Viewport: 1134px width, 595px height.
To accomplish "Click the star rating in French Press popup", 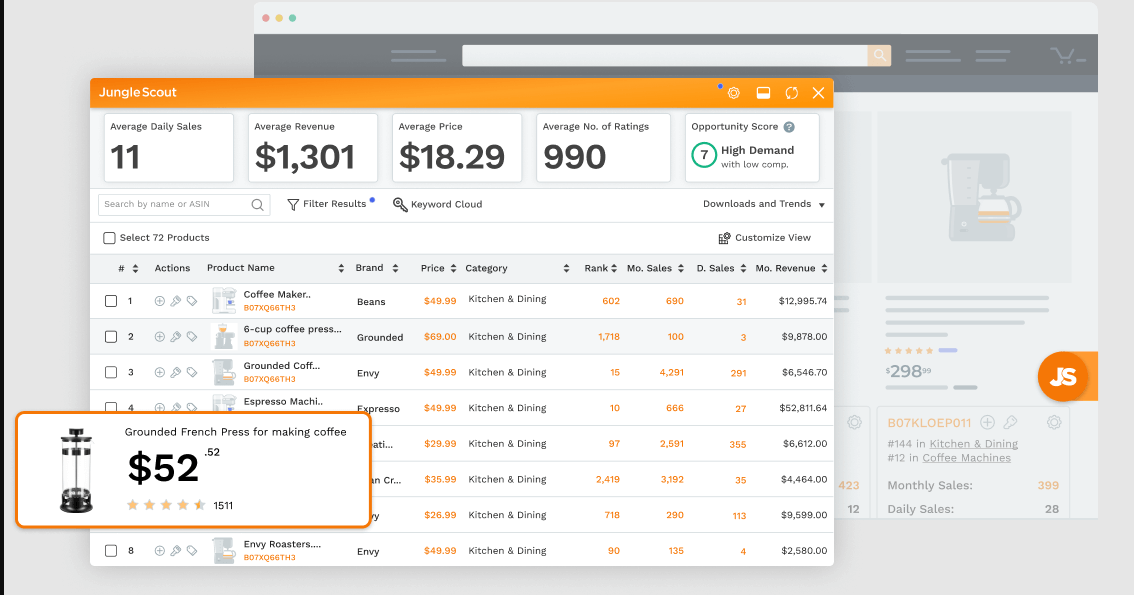I will click(166, 505).
